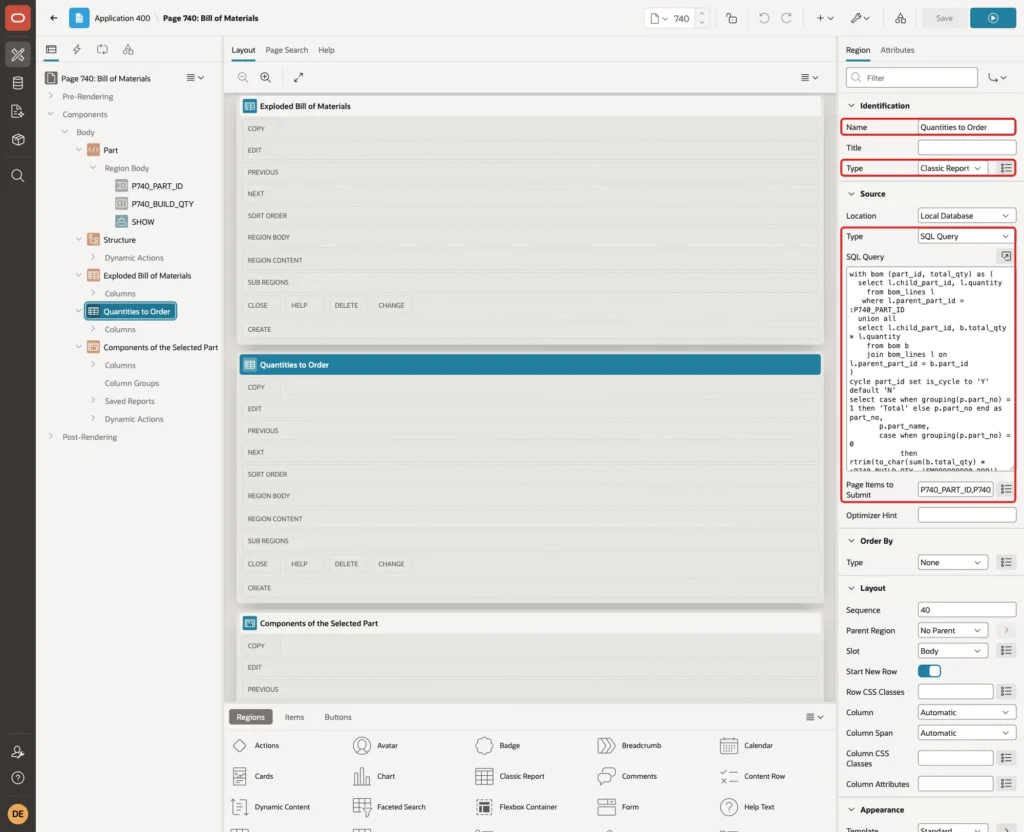Image resolution: width=1024 pixels, height=832 pixels.
Task: Go back using the arrow icon
Action: 54,18
